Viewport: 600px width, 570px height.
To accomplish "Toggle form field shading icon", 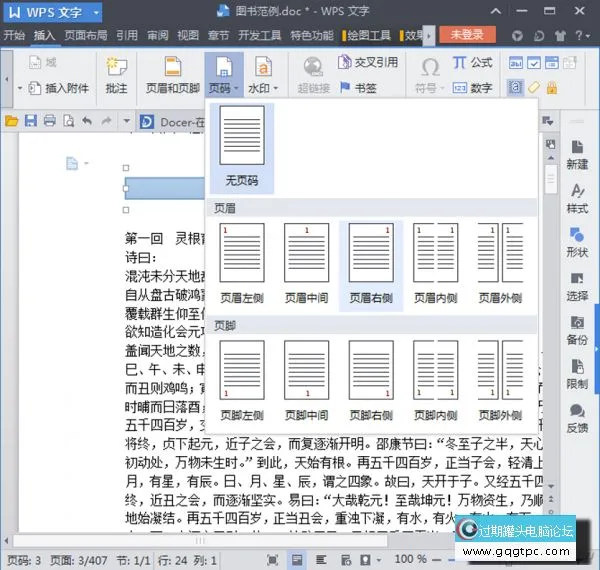I will click(x=515, y=88).
